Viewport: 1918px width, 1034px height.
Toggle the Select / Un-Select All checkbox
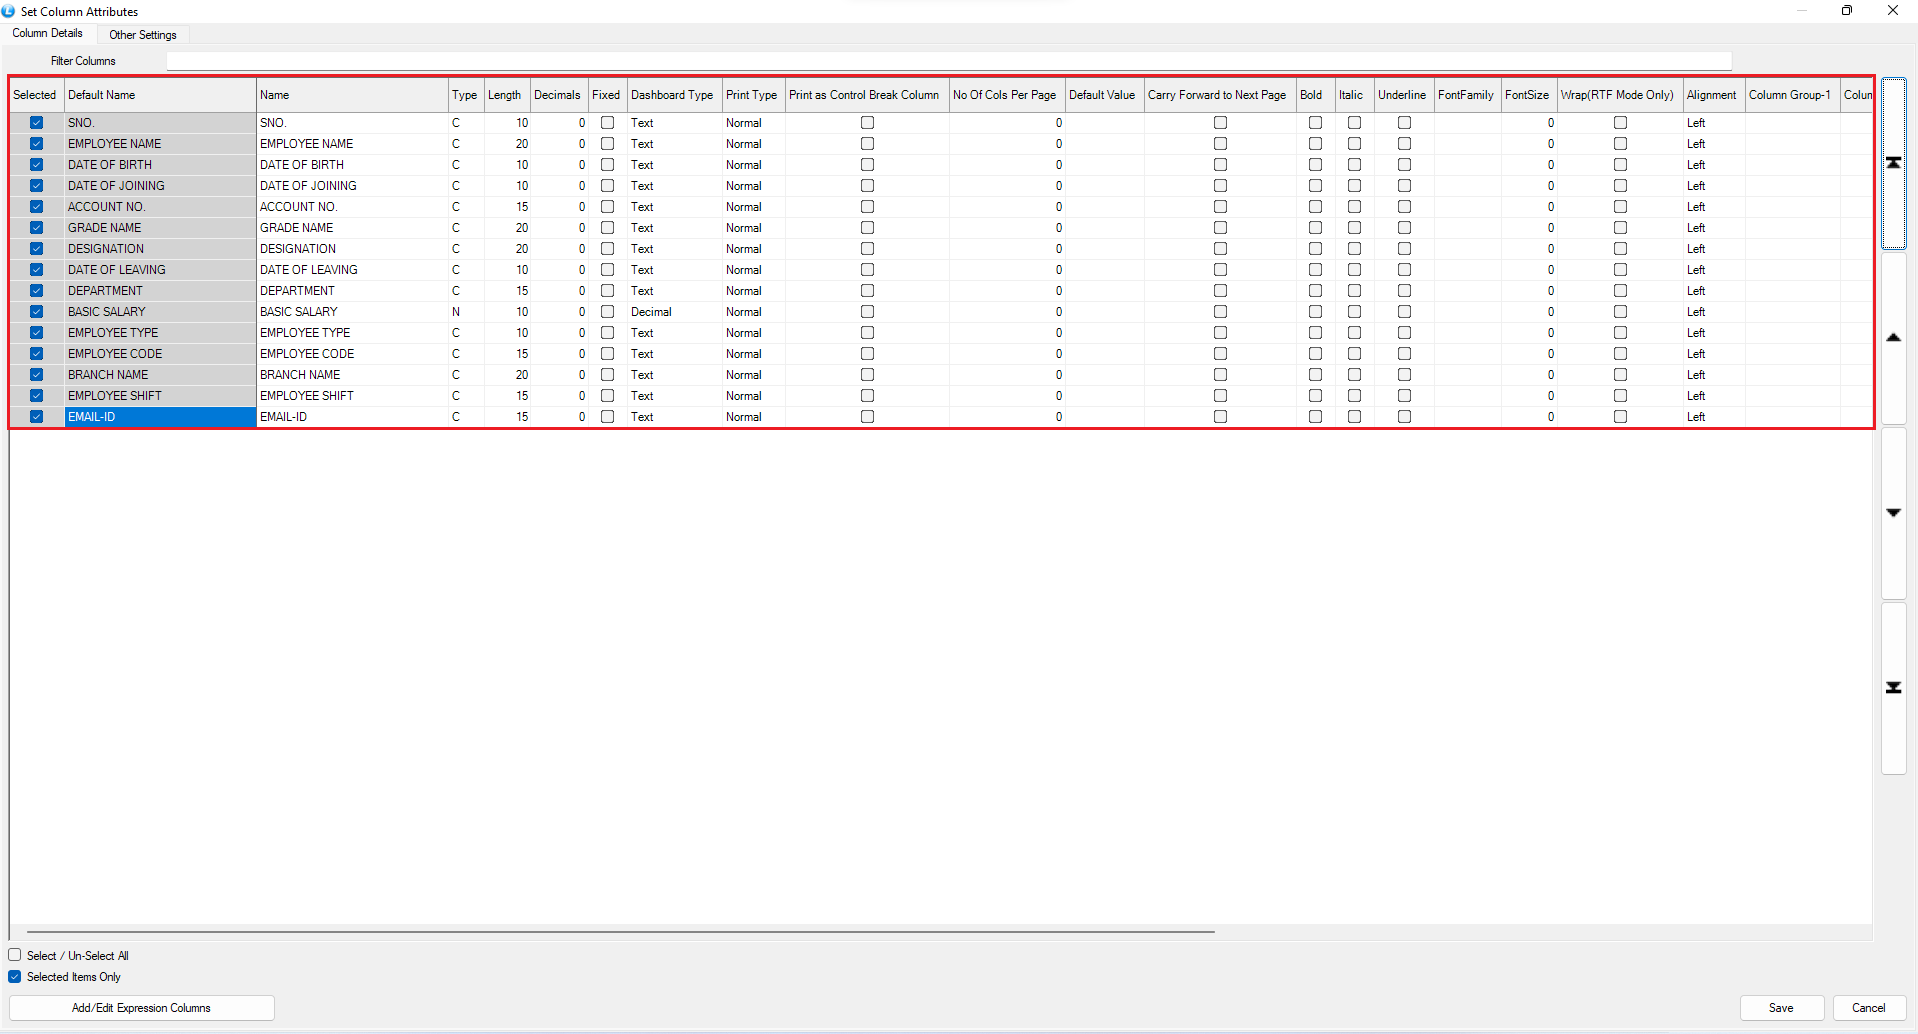pos(15,955)
